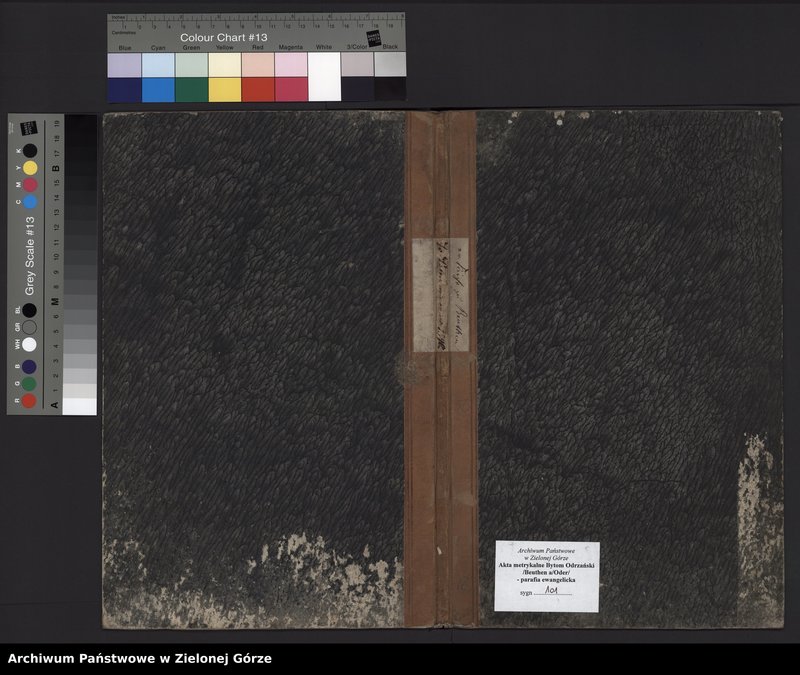Click the K patch on the grey scale
This screenshot has width=800, height=675.
(x=29, y=149)
